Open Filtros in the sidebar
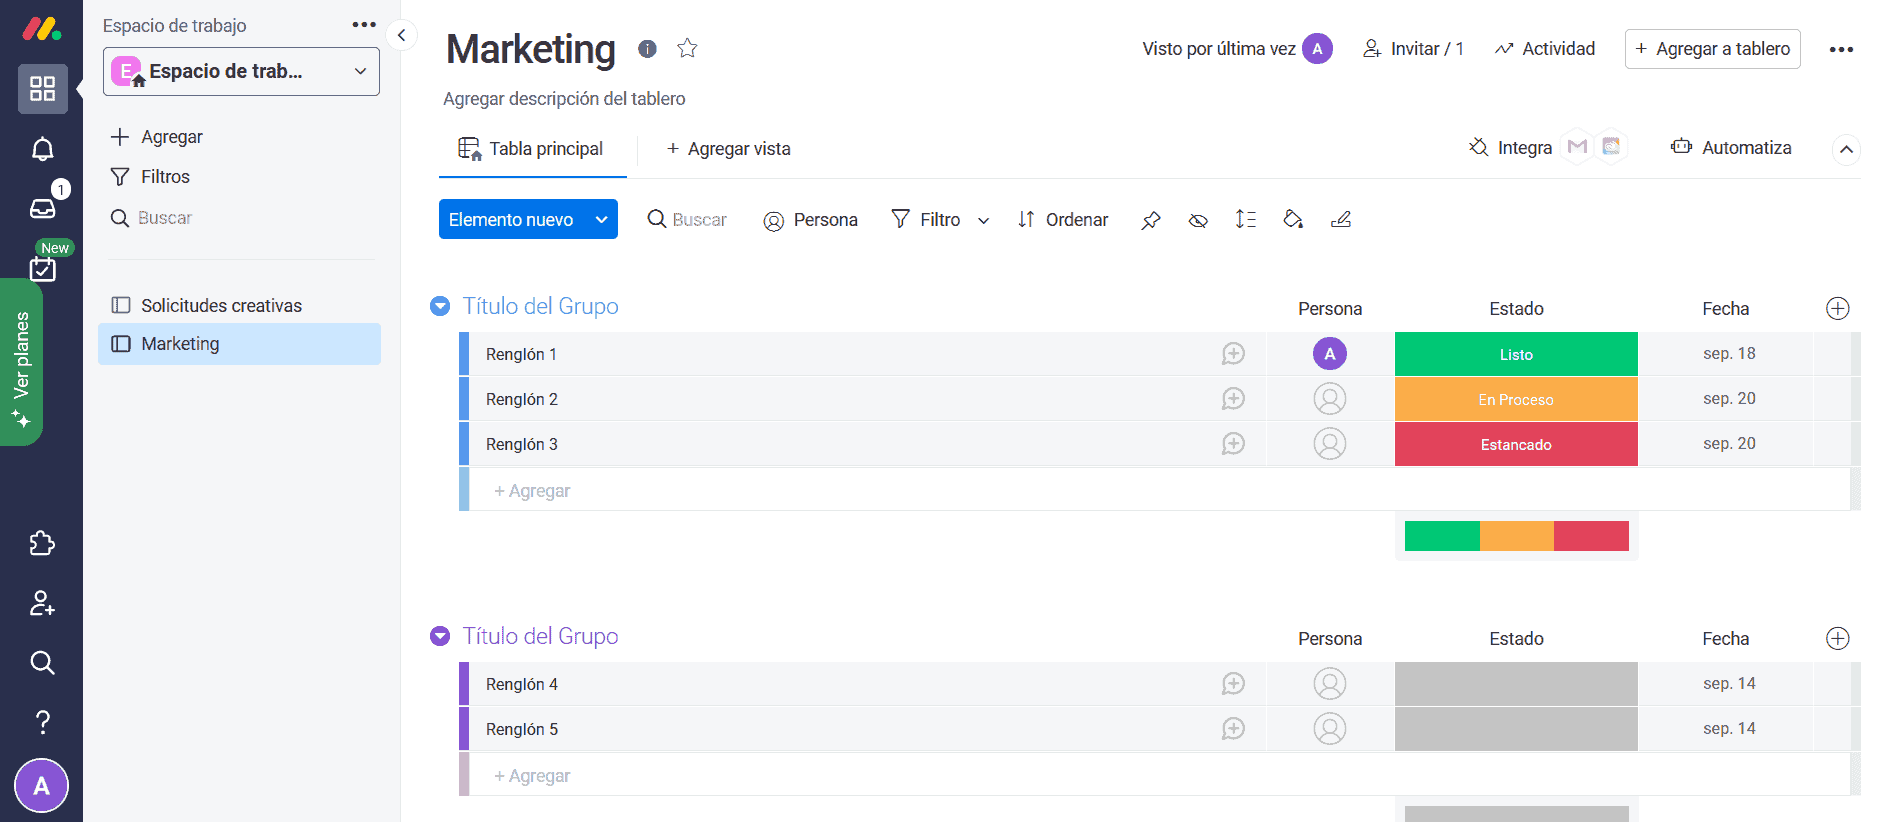Image resolution: width=1894 pixels, height=822 pixels. click(150, 177)
